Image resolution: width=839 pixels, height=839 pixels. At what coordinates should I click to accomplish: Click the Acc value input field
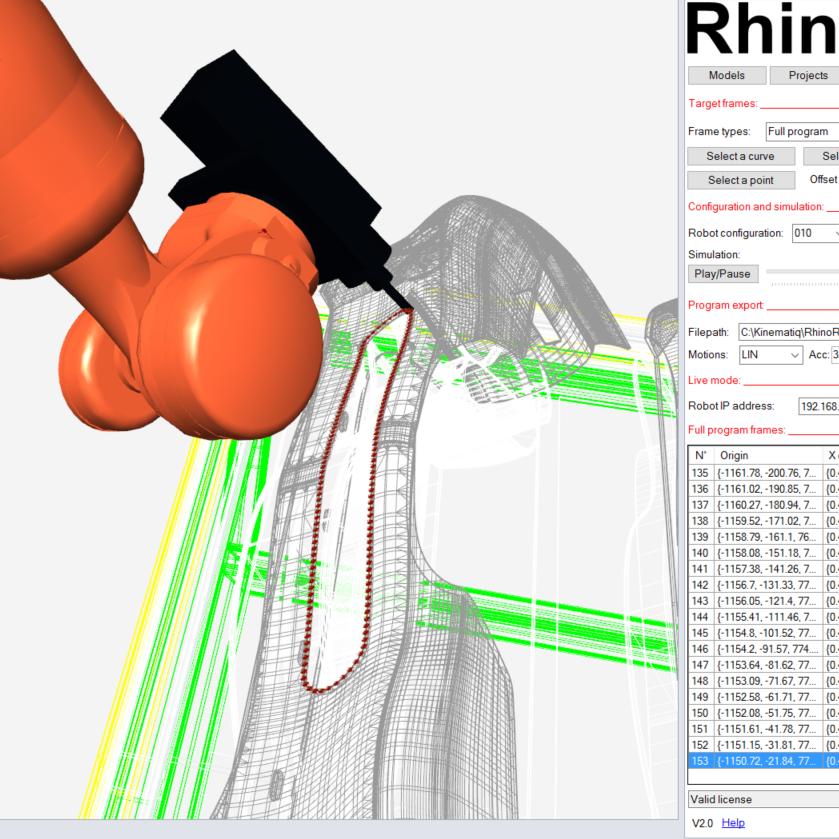[834, 355]
